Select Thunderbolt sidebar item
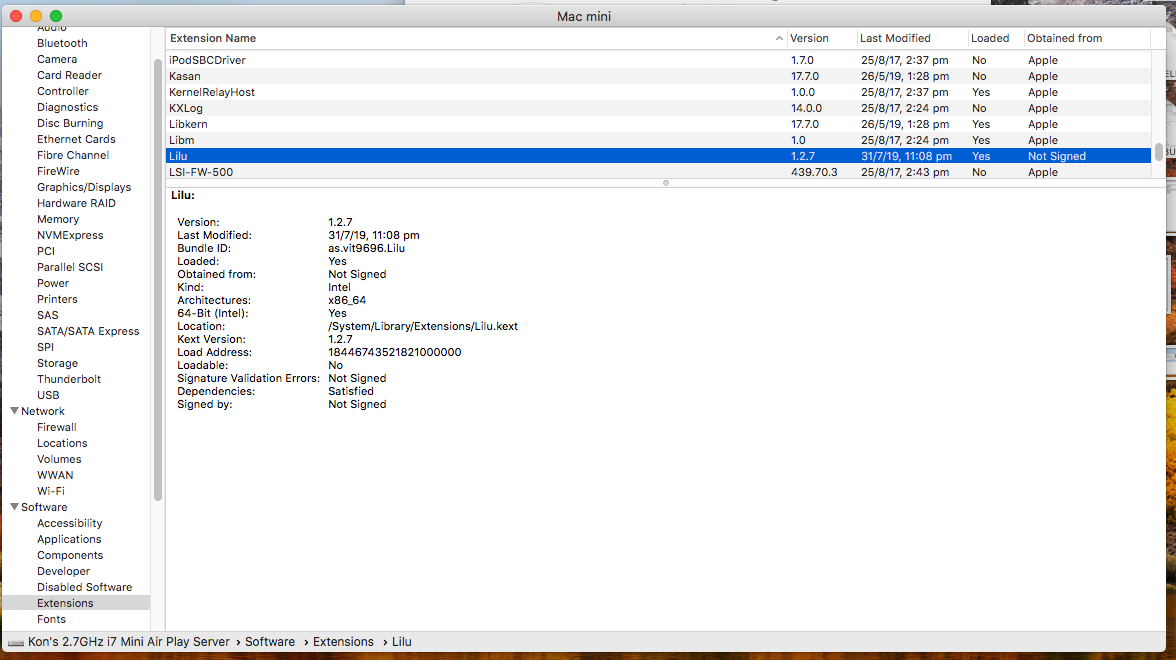Screen dimensions: 1176x660 click(69, 380)
